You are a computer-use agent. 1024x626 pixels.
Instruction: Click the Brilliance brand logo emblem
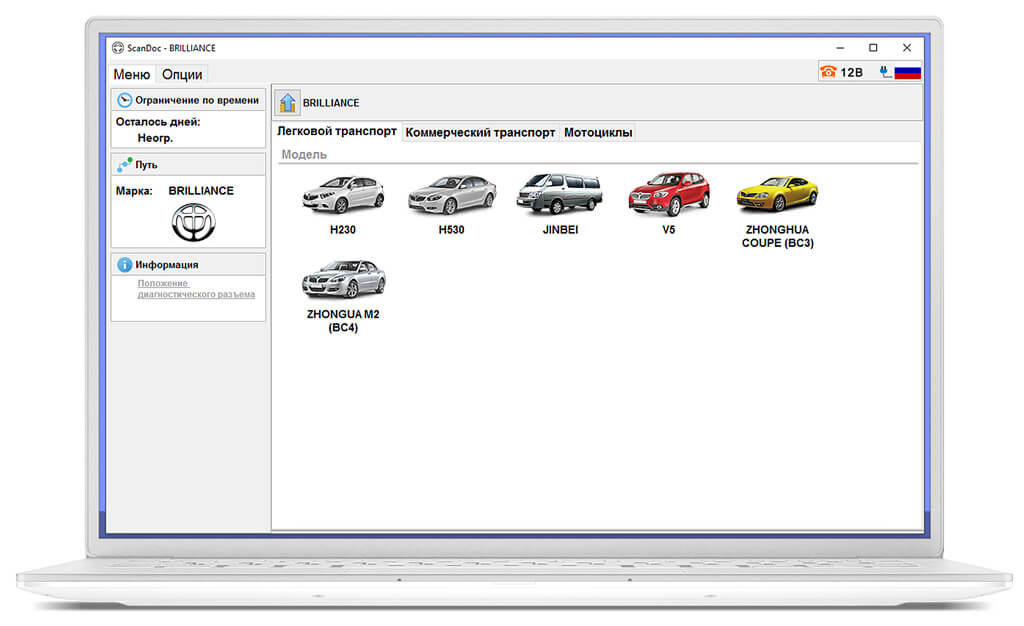[193, 222]
